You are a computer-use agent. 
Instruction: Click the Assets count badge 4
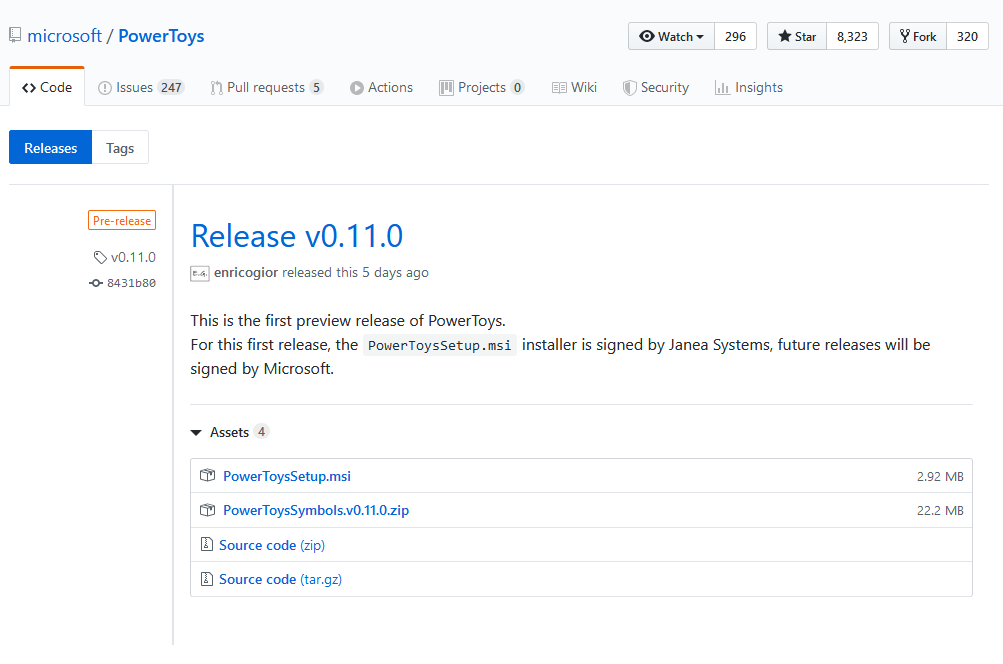[x=261, y=431]
